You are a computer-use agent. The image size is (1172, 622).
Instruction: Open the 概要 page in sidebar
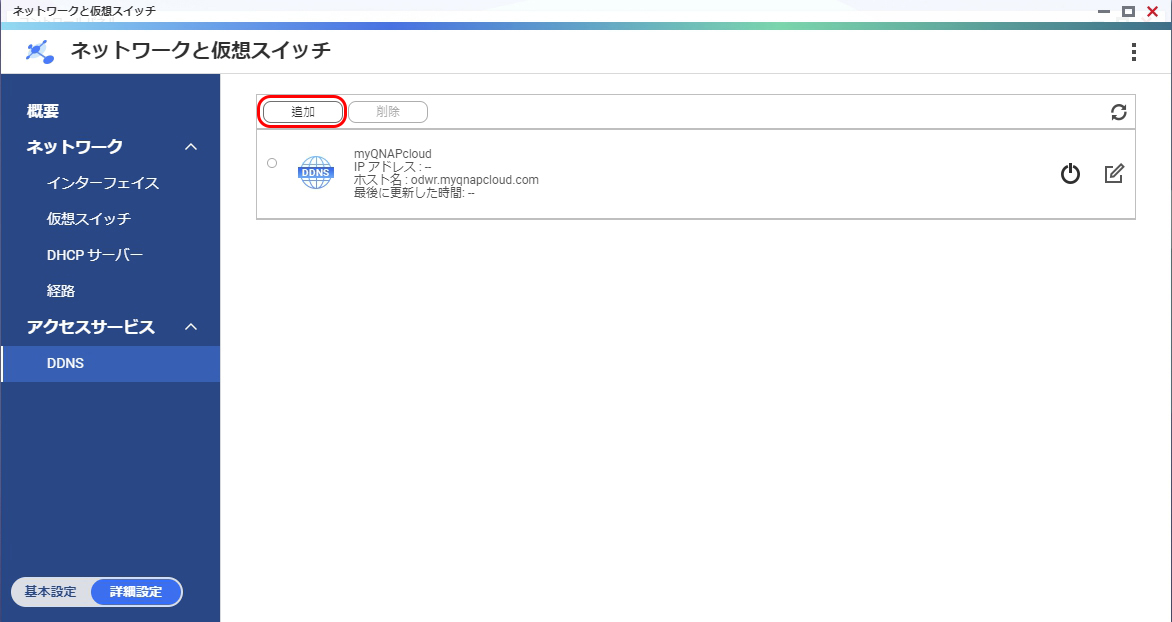pos(43,111)
